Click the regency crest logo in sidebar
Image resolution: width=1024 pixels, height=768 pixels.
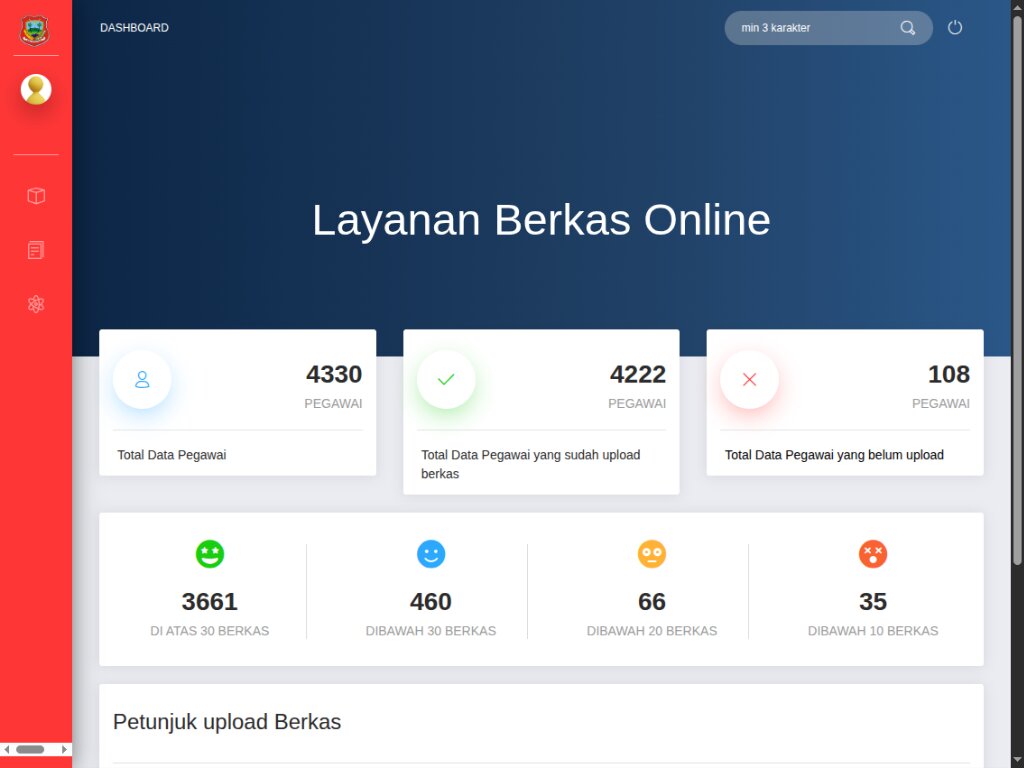35,29
